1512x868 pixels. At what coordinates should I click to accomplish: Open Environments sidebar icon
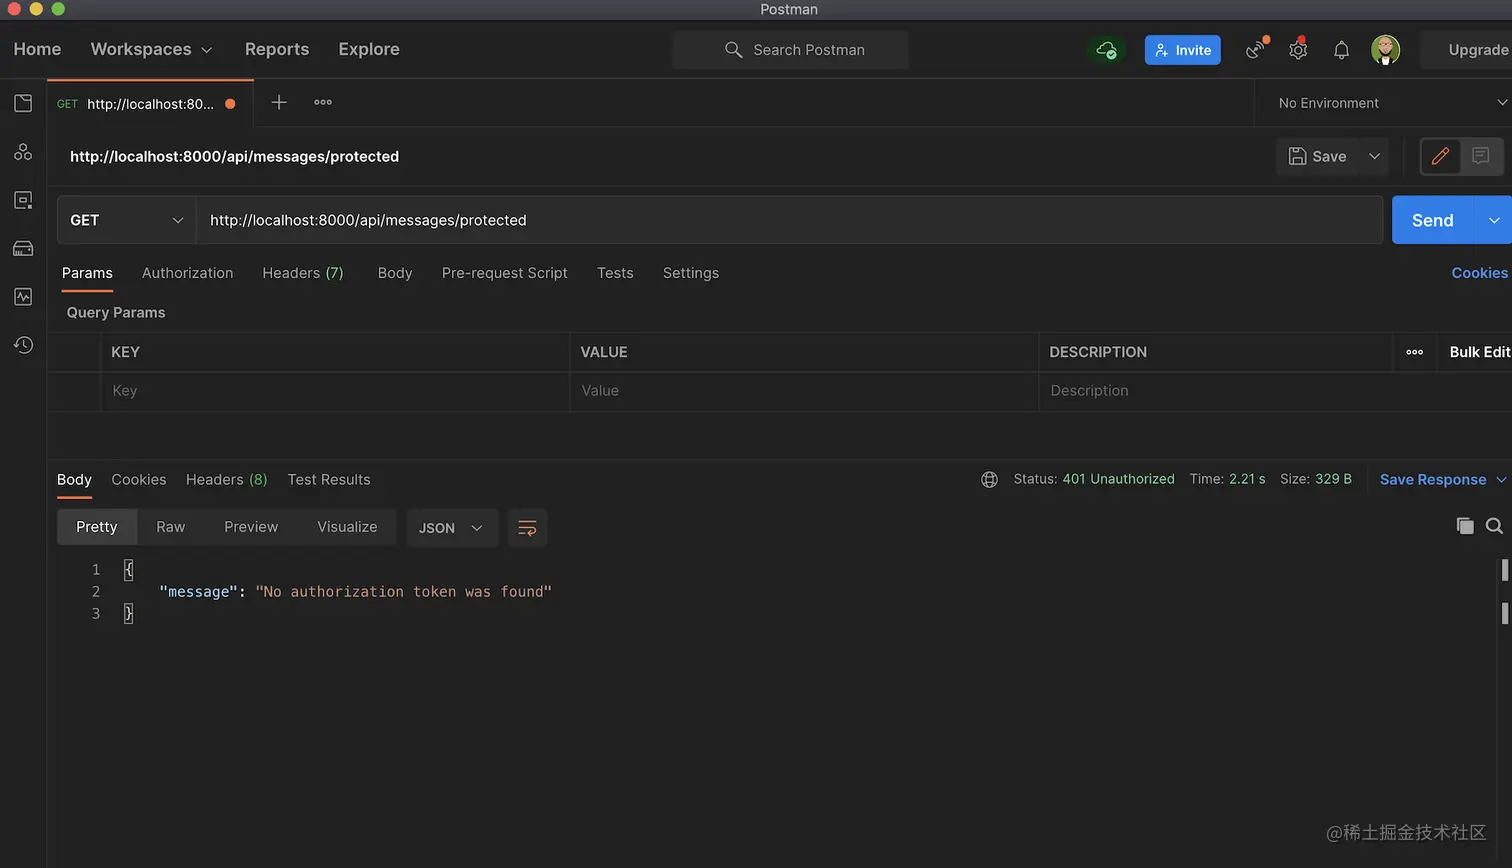tap(23, 200)
